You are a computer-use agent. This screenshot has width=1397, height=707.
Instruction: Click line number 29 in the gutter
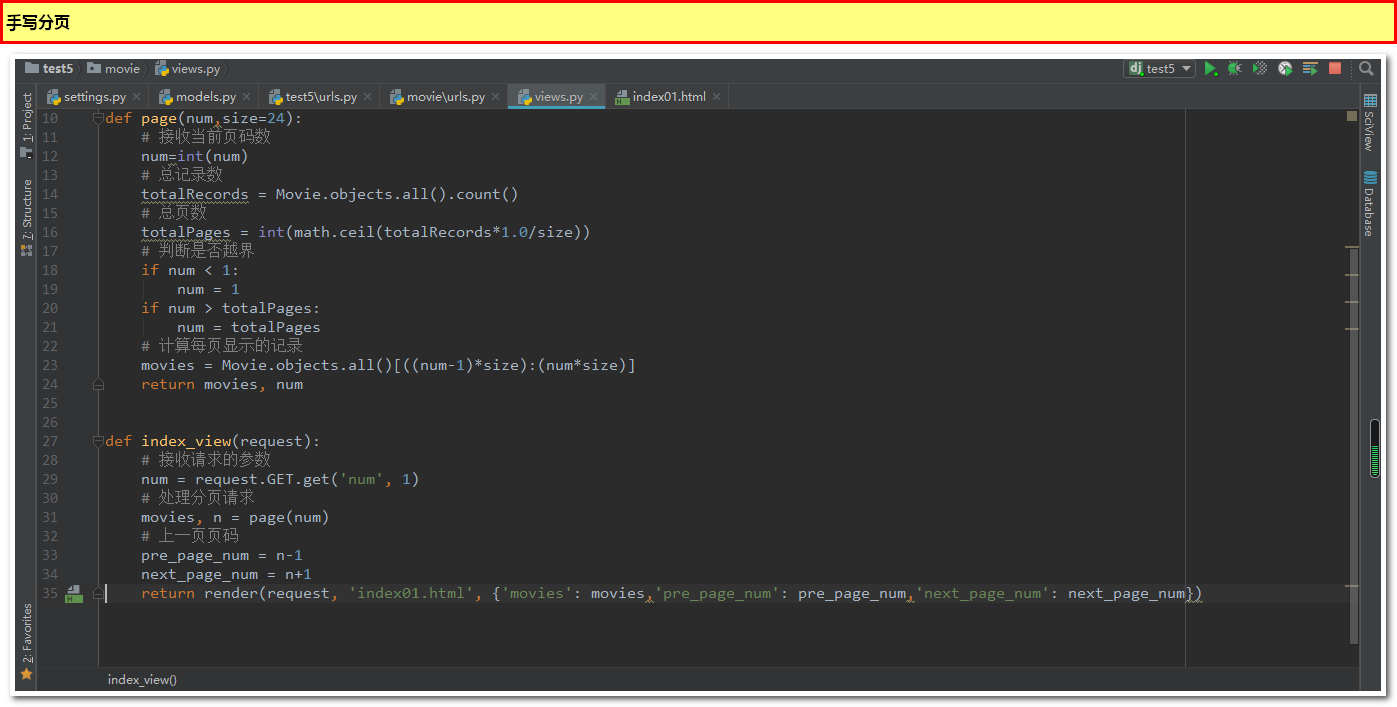(x=50, y=479)
